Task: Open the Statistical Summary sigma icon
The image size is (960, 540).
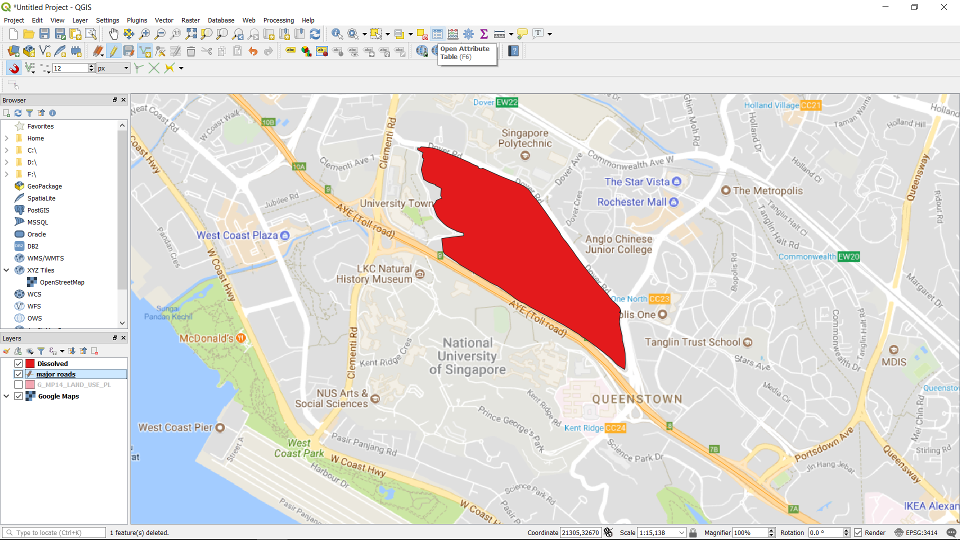Action: [483, 34]
